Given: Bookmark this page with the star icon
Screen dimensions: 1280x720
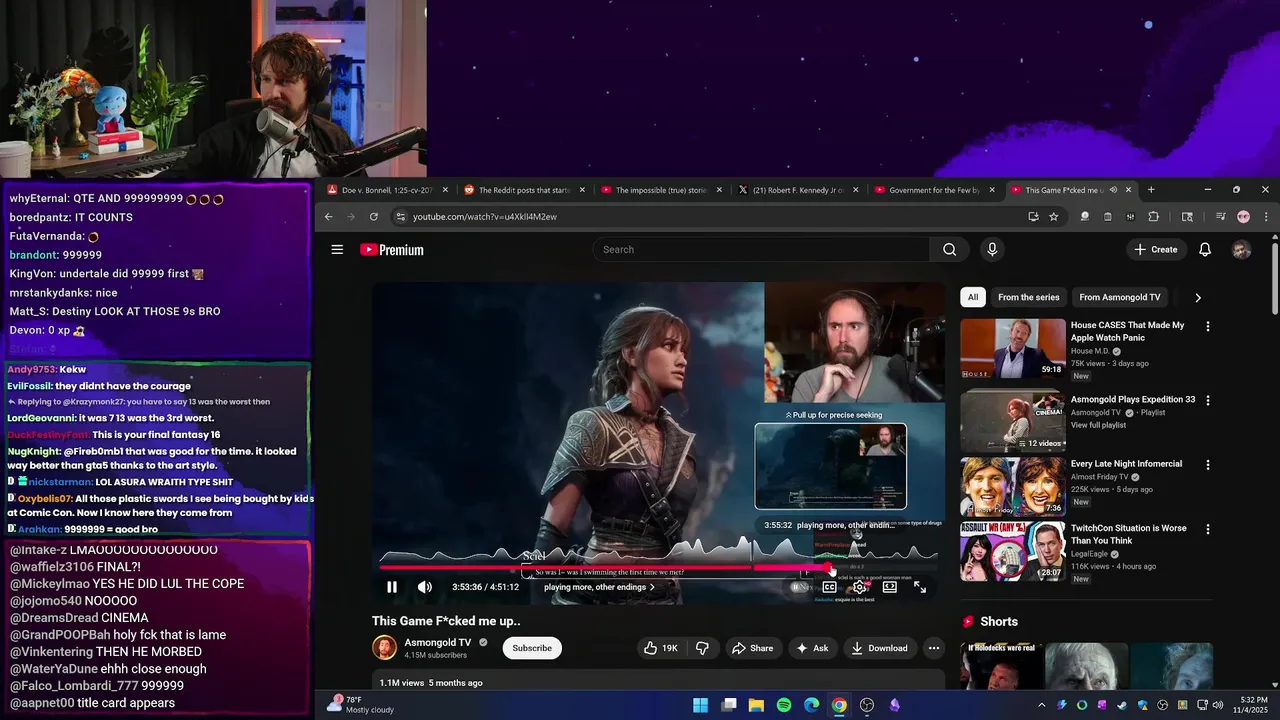Looking at the screenshot, I should point(1054,217).
